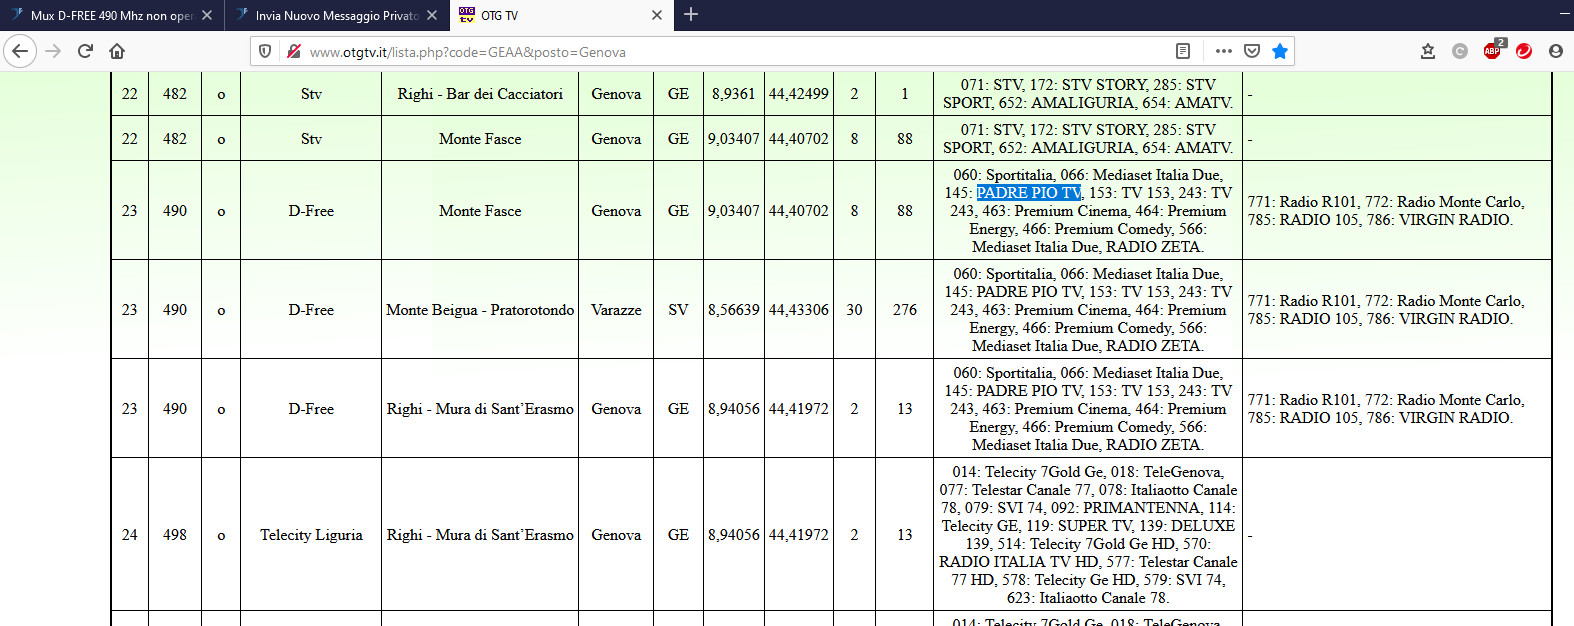Open the browser home page
The height and width of the screenshot is (626, 1574).
click(x=117, y=51)
